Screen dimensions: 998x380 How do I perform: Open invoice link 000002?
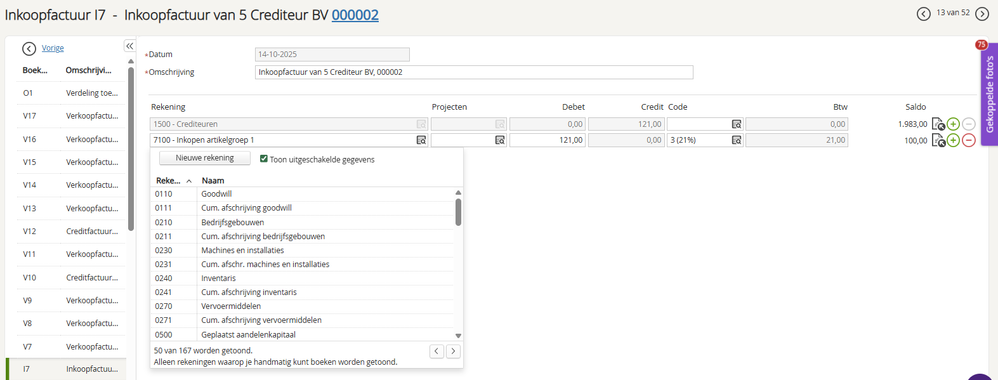[x=355, y=15]
